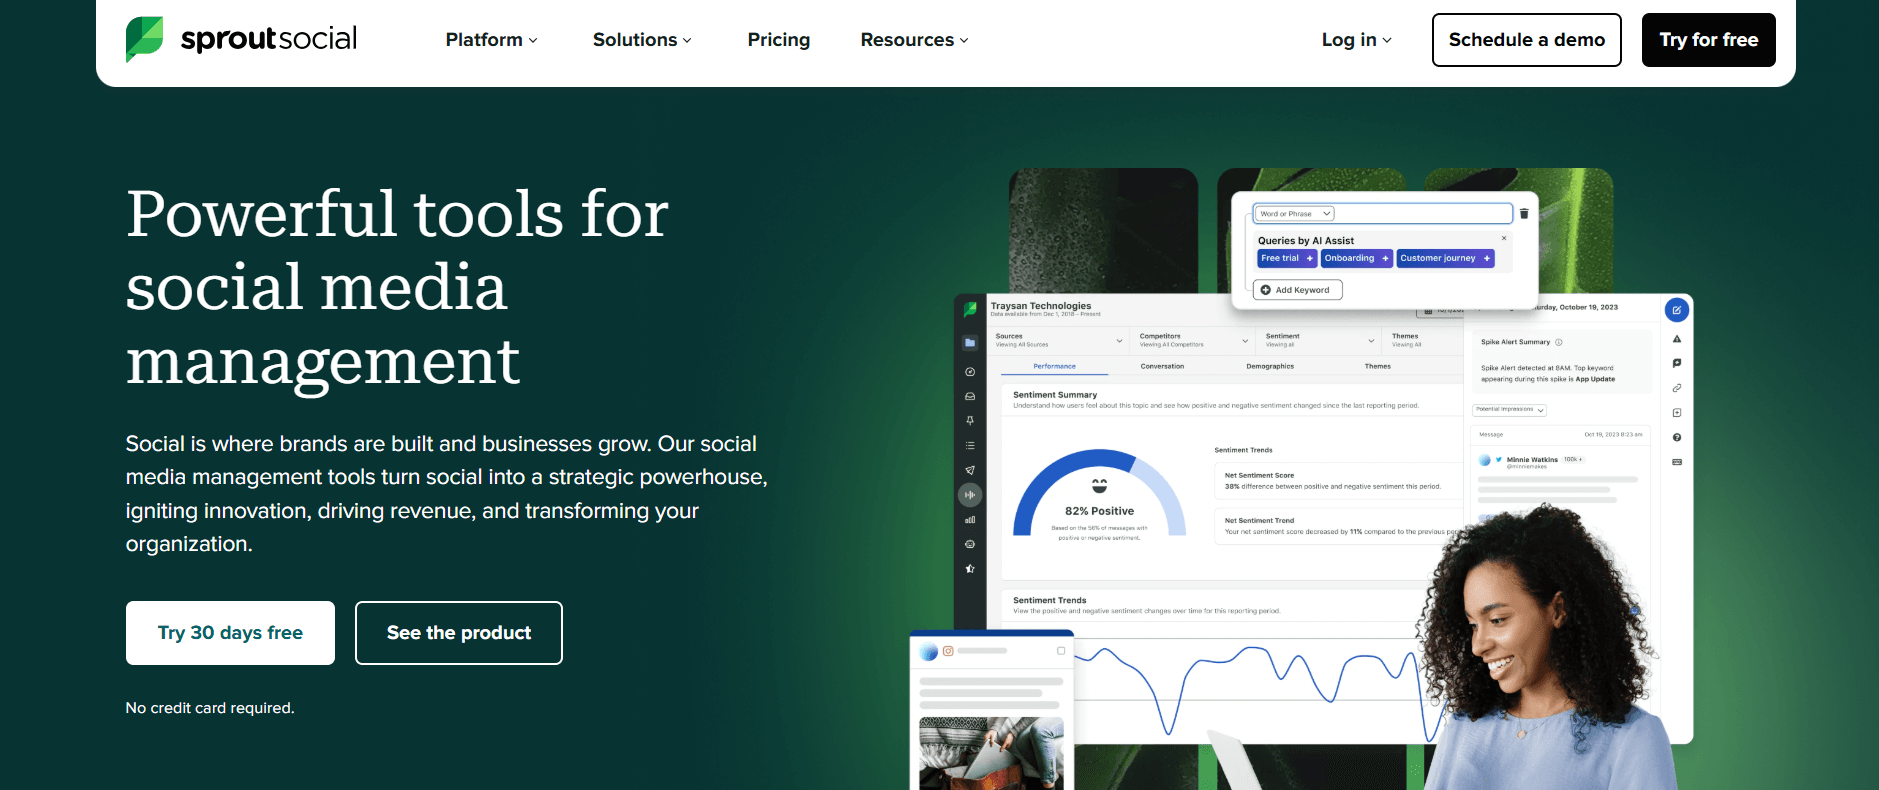Click the Traysan Technologies title
The image size is (1879, 790).
[1040, 306]
